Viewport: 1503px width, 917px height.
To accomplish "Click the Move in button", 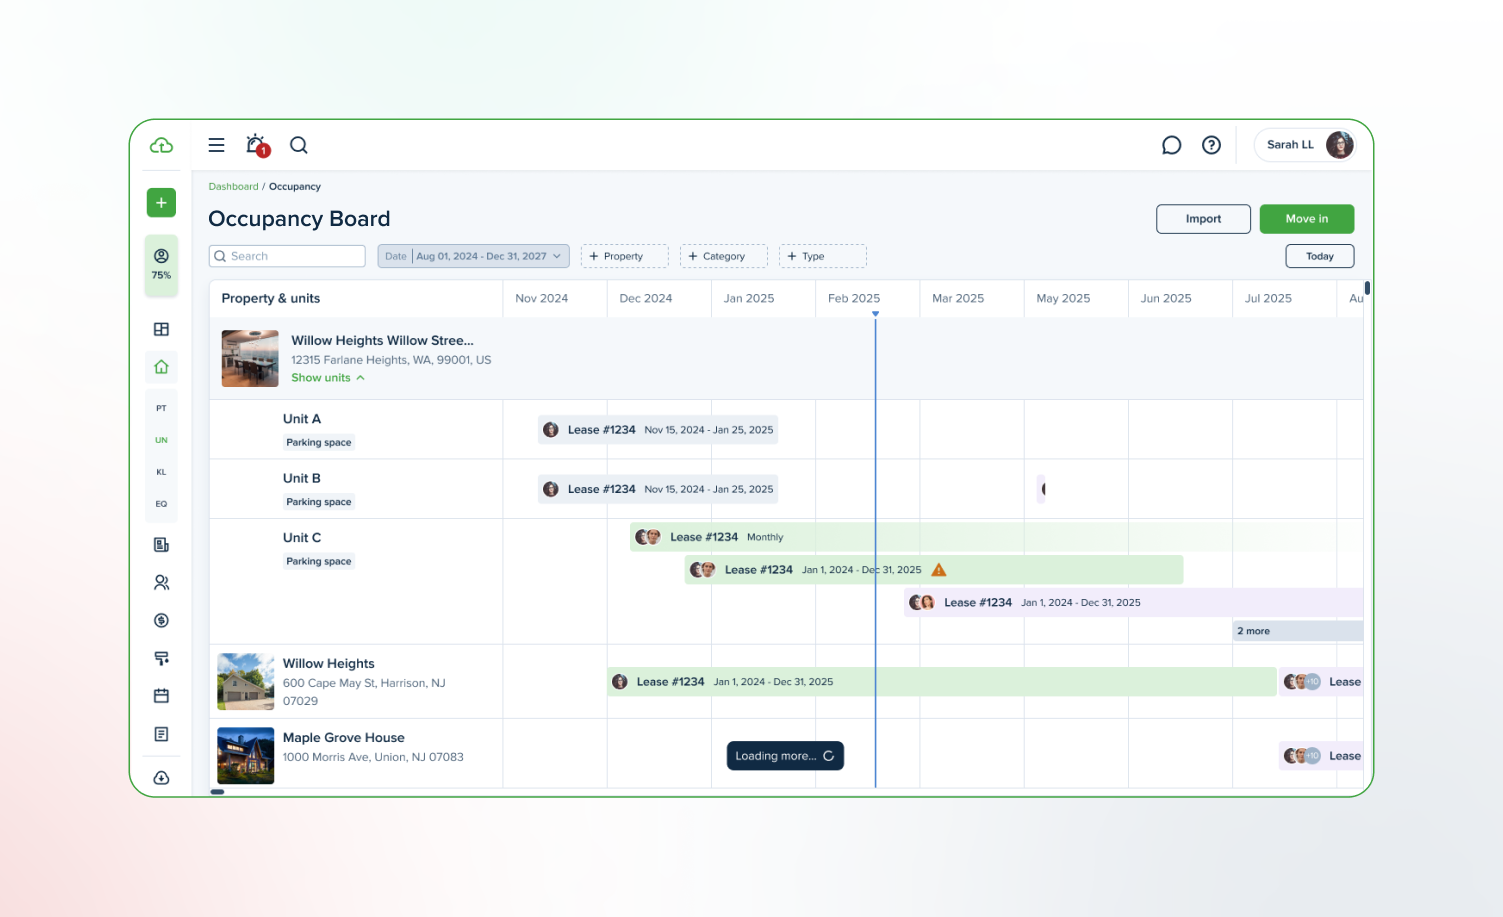I will [x=1306, y=219].
